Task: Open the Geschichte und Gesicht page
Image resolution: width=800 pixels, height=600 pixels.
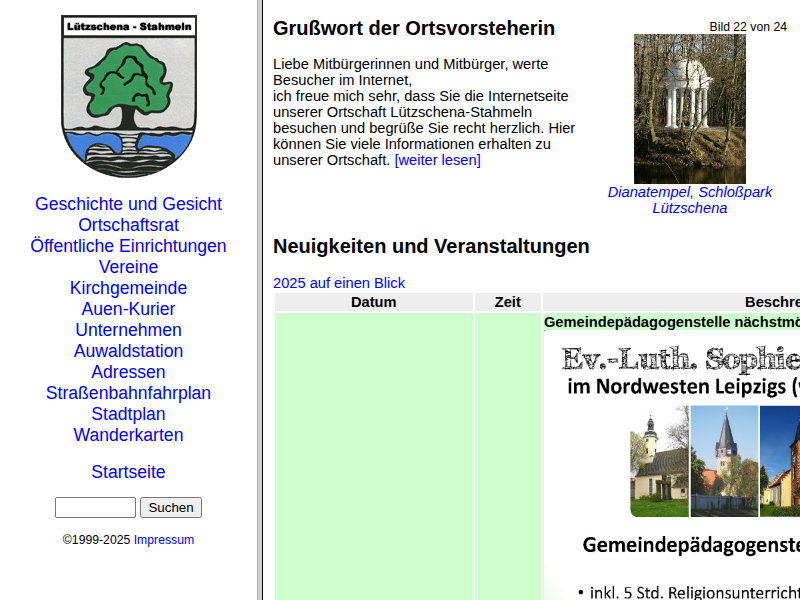Action: coord(128,204)
